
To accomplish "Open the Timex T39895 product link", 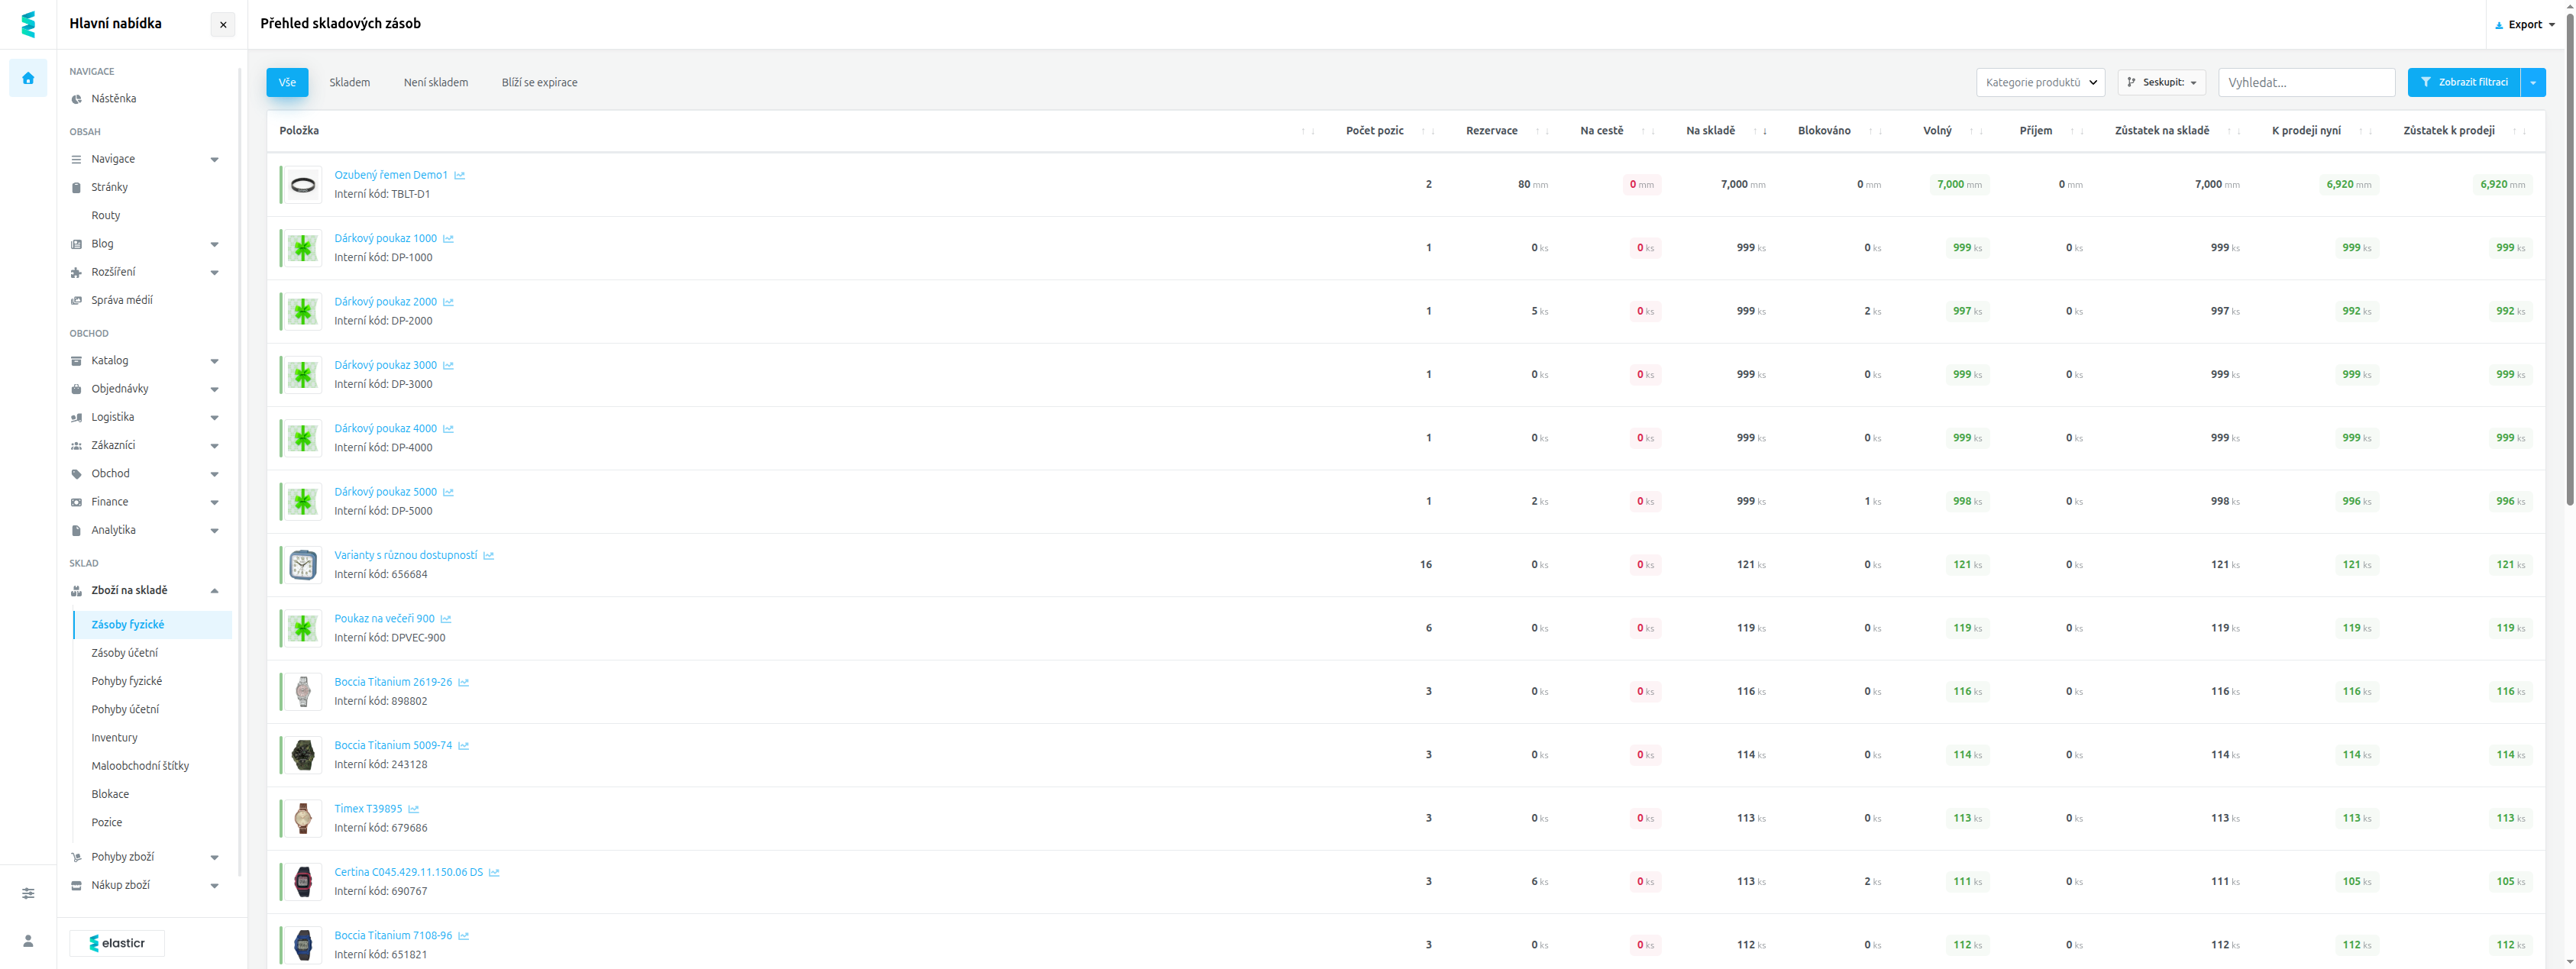I will click(x=368, y=809).
